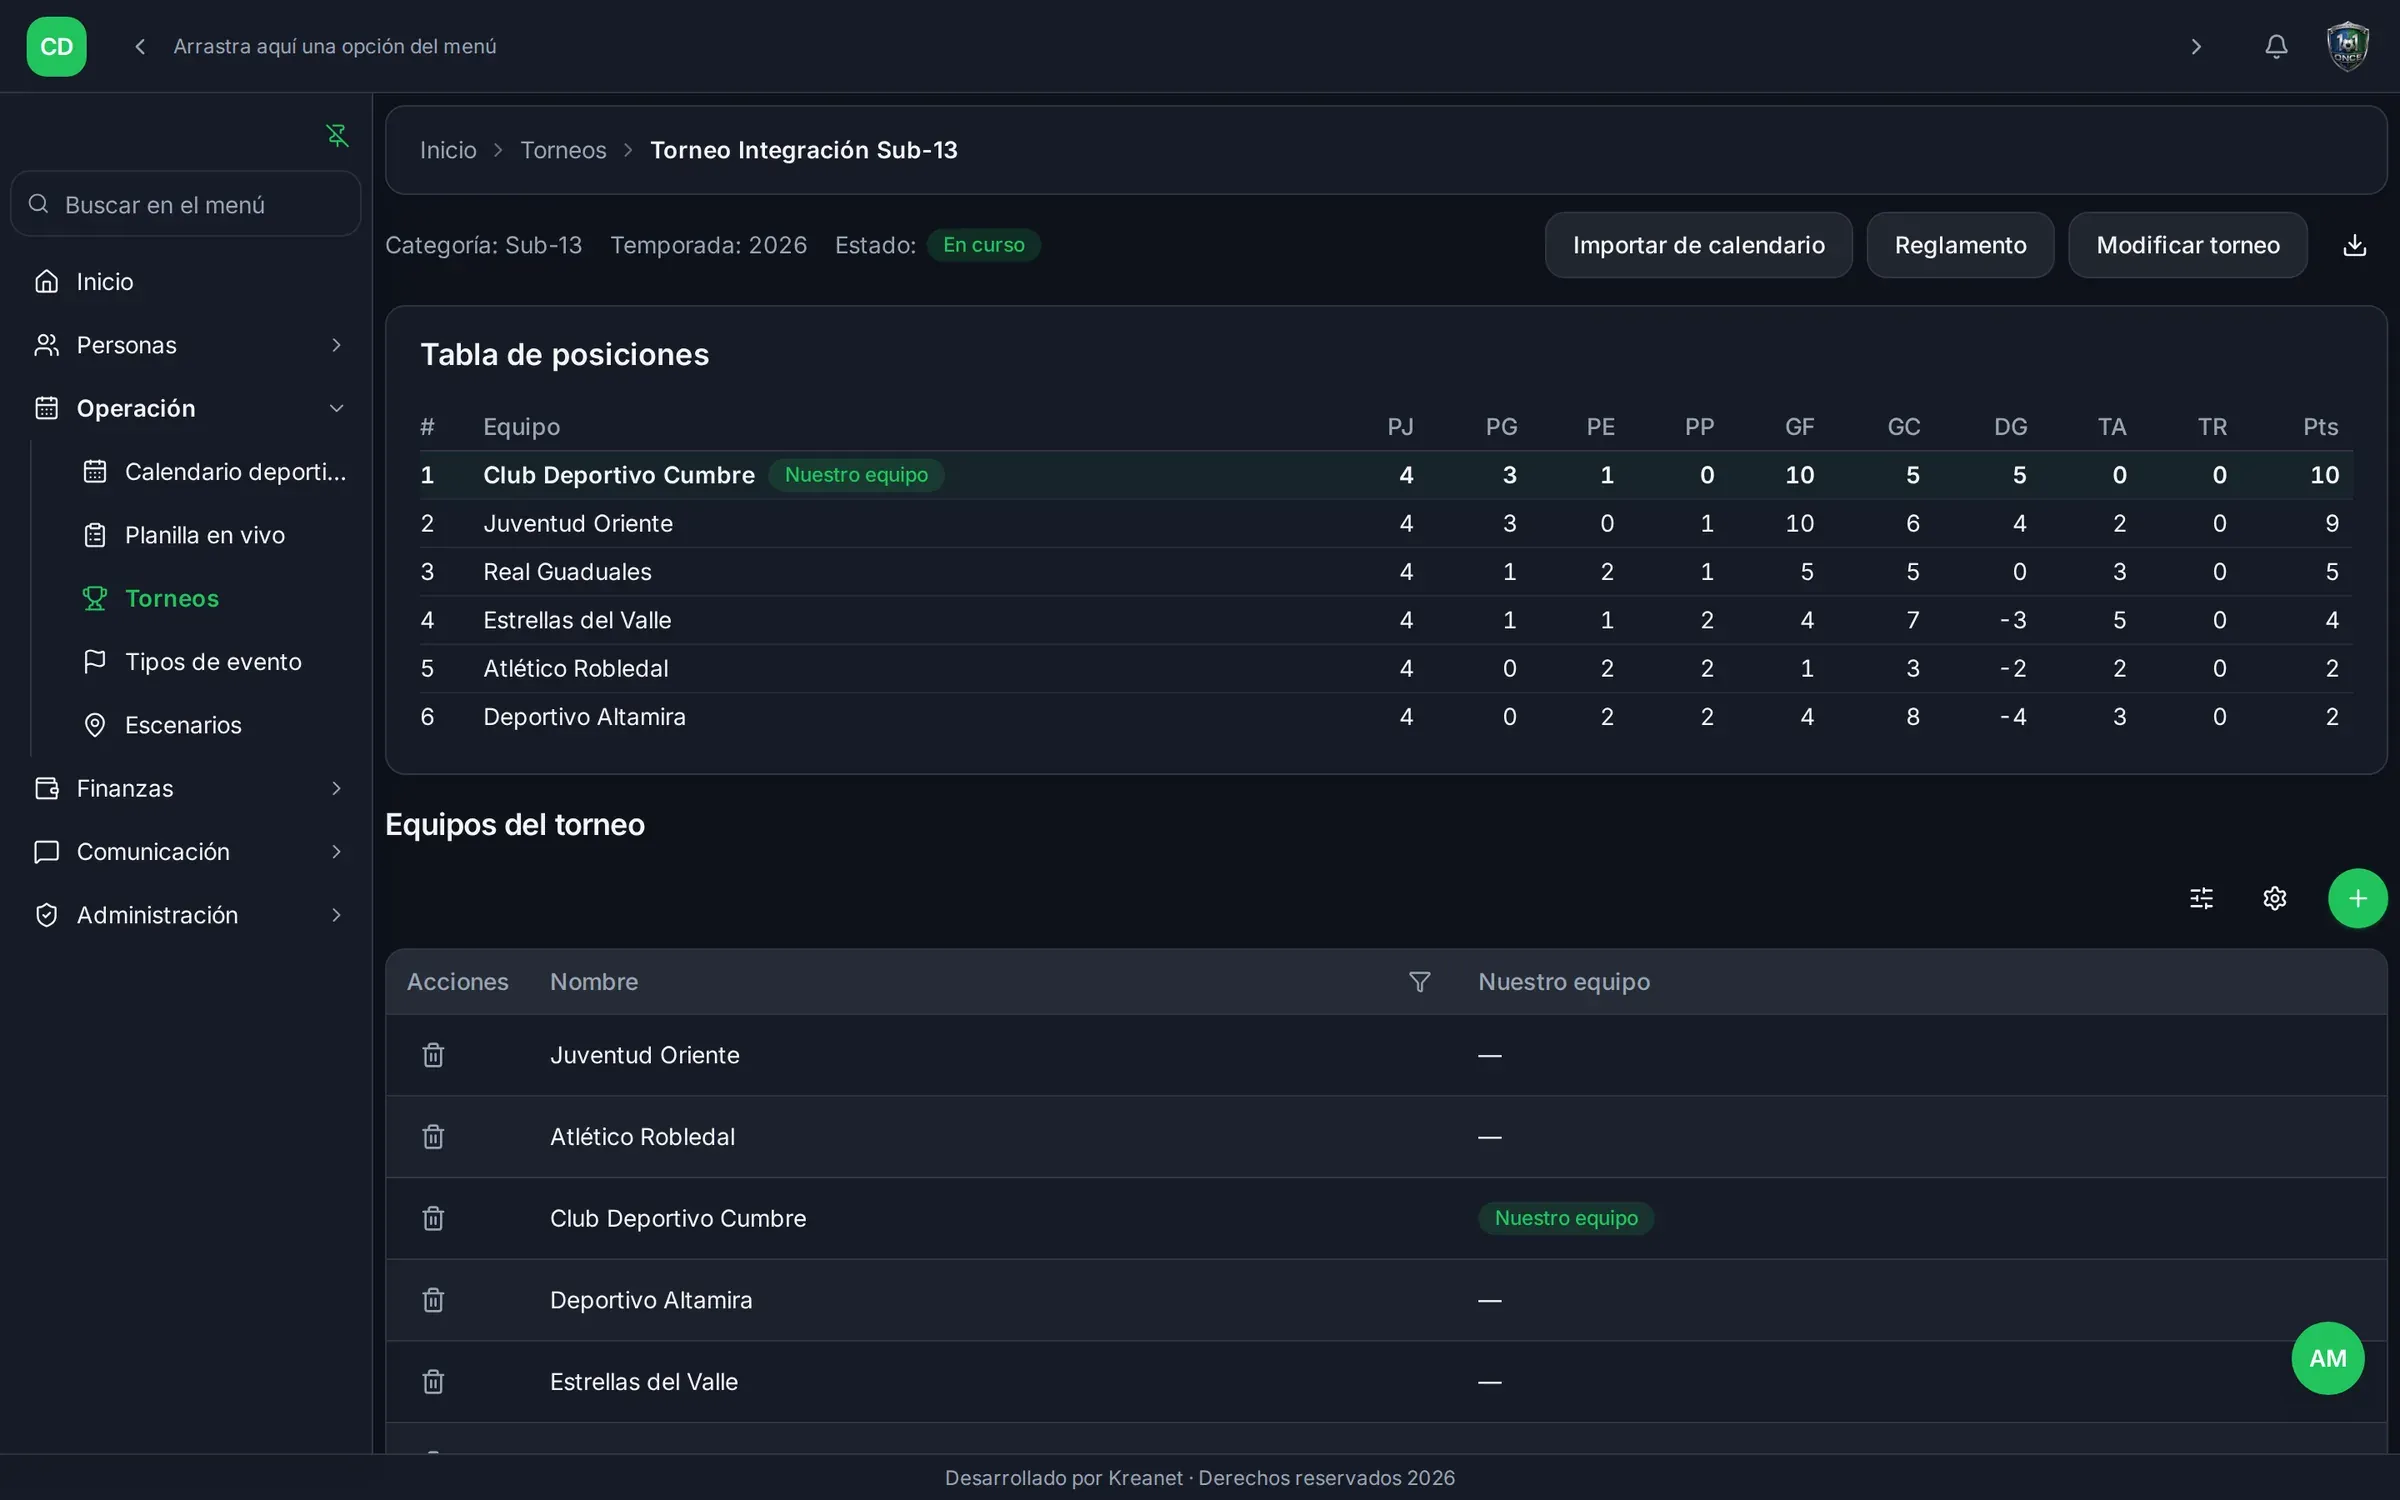This screenshot has height=1500, width=2400.
Task: Go to Inicio in sidebar
Action: point(186,282)
